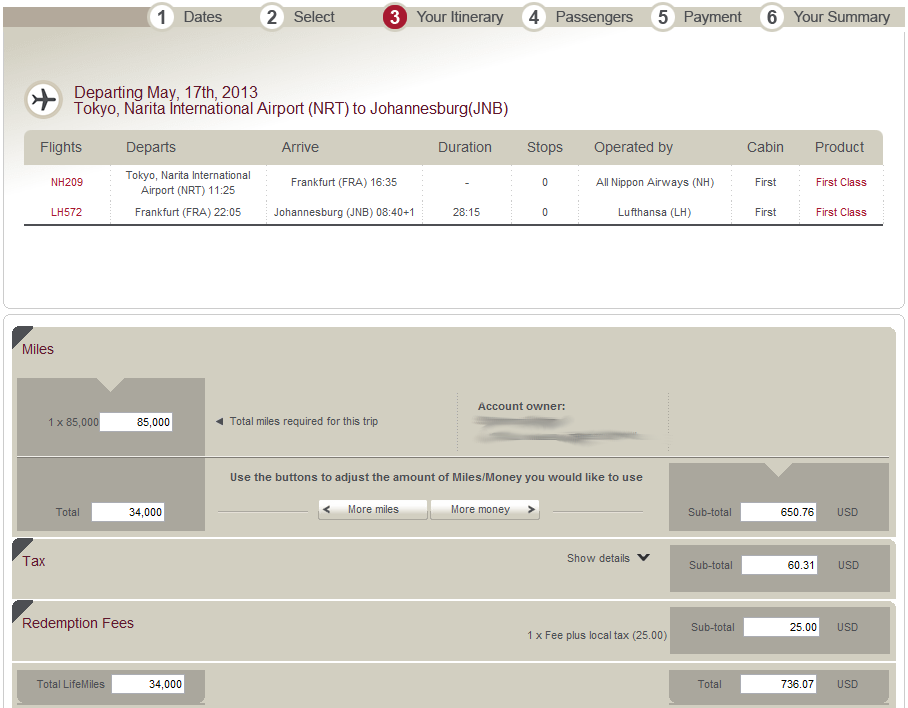Screen dimensions: 908x708
Task: Toggle the Redemption Fees corner triangle
Action: [21, 609]
